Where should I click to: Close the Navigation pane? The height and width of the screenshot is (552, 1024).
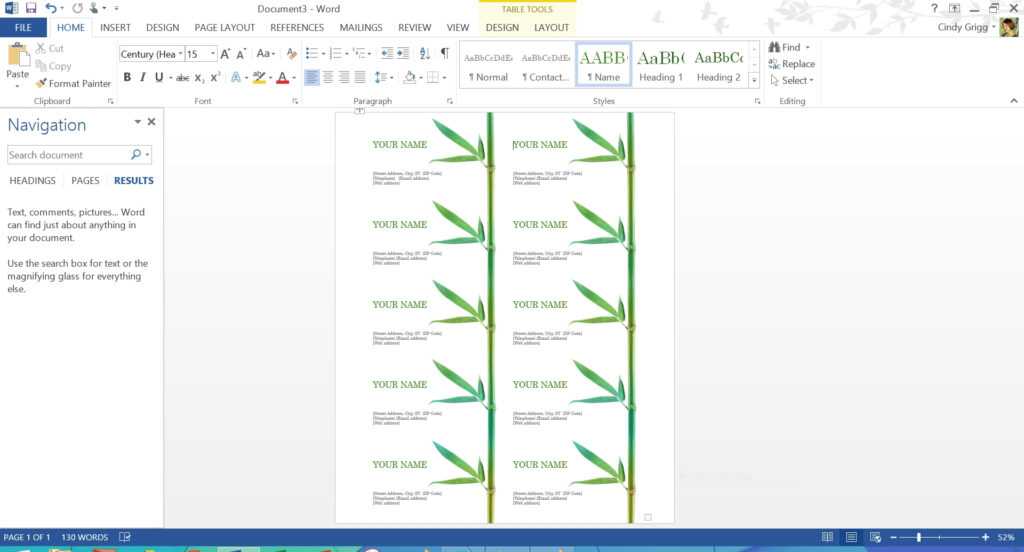[152, 122]
